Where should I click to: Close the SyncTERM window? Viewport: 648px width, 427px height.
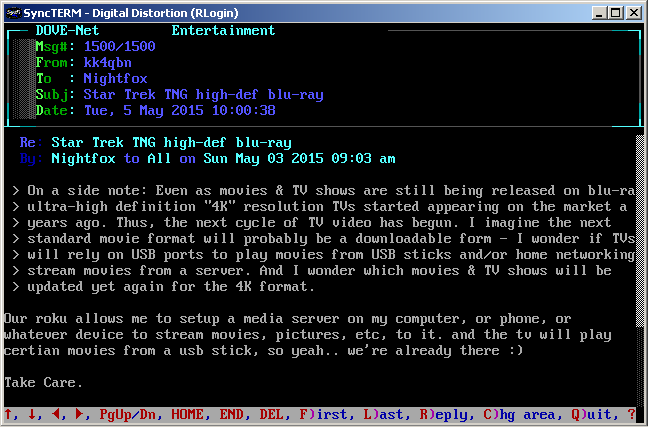pos(634,12)
